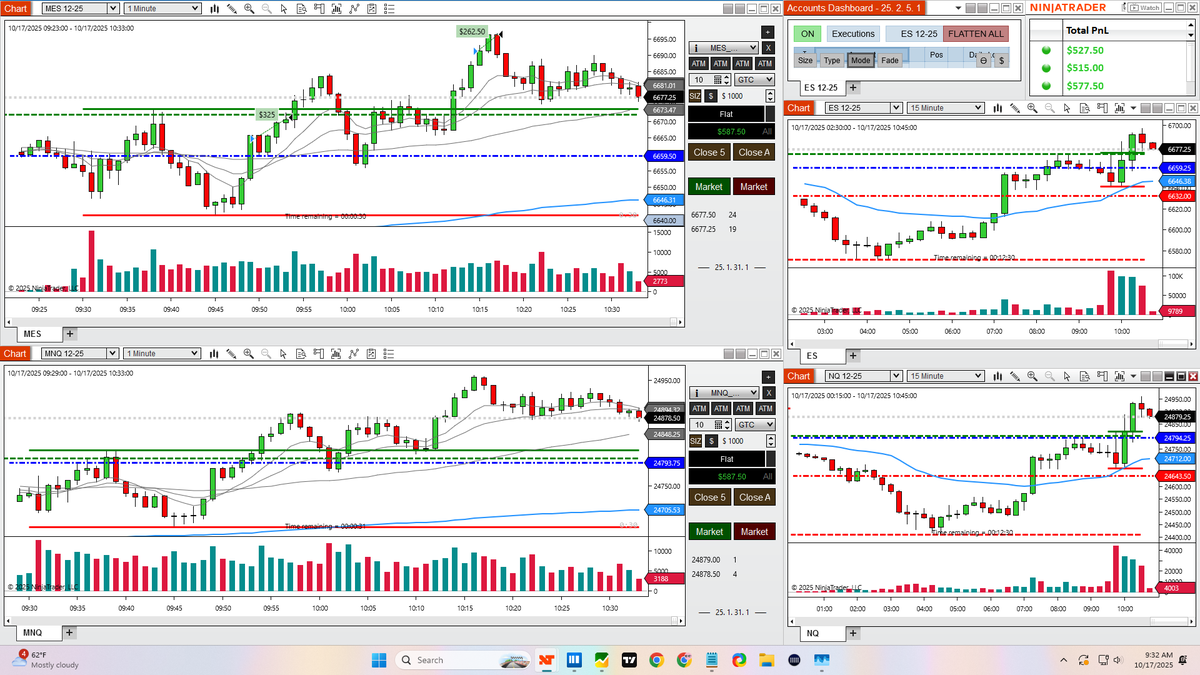Screen dimensions: 1200x675
Task: Click zoom in magnifier on MES chart toolbar
Action: coord(249,8)
